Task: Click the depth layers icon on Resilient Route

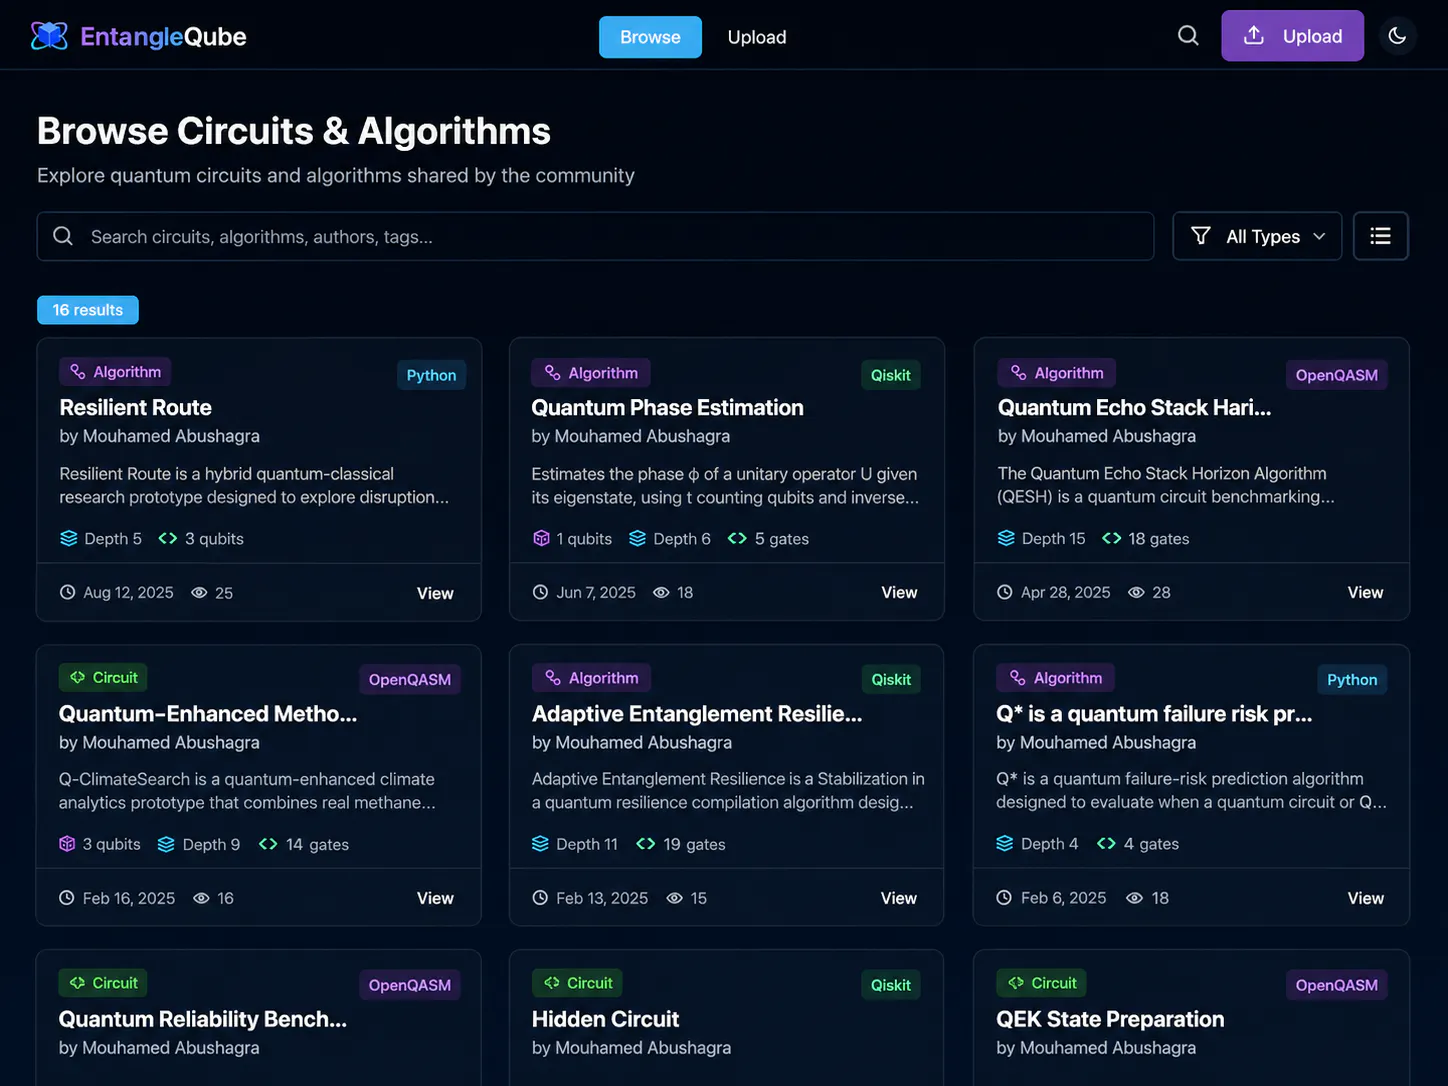Action: (68, 538)
